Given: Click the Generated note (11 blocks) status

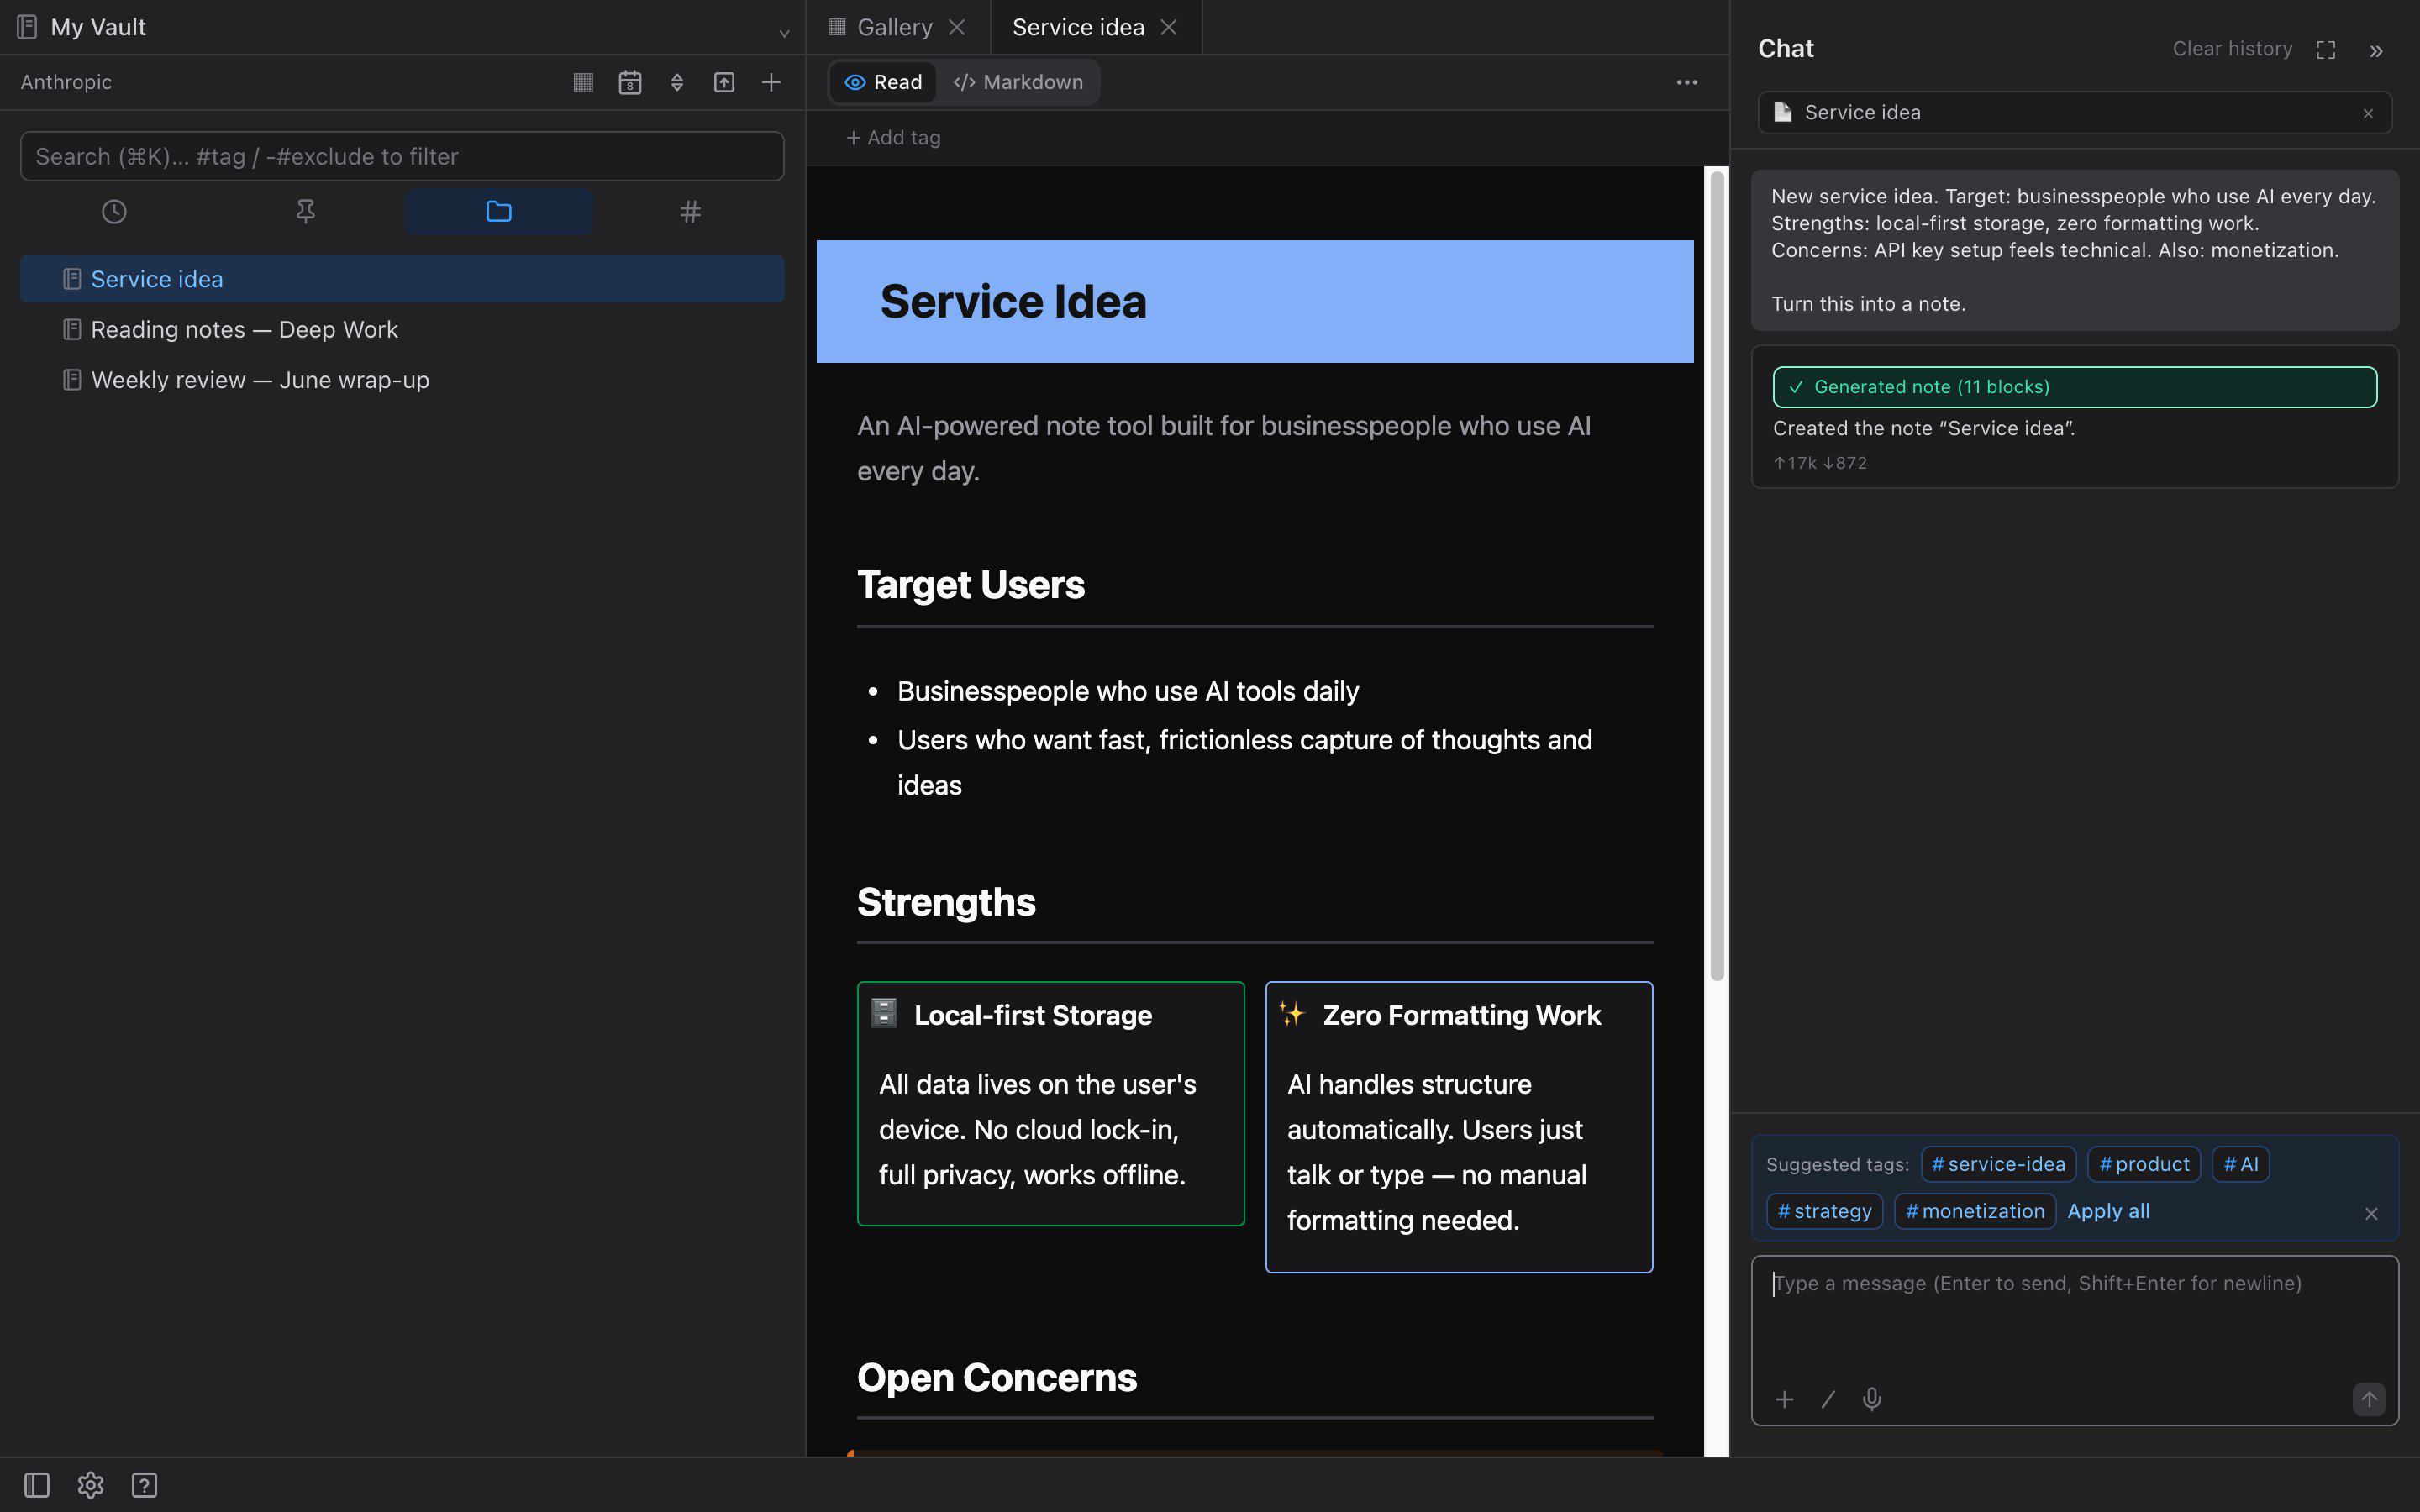Looking at the screenshot, I should (2075, 387).
